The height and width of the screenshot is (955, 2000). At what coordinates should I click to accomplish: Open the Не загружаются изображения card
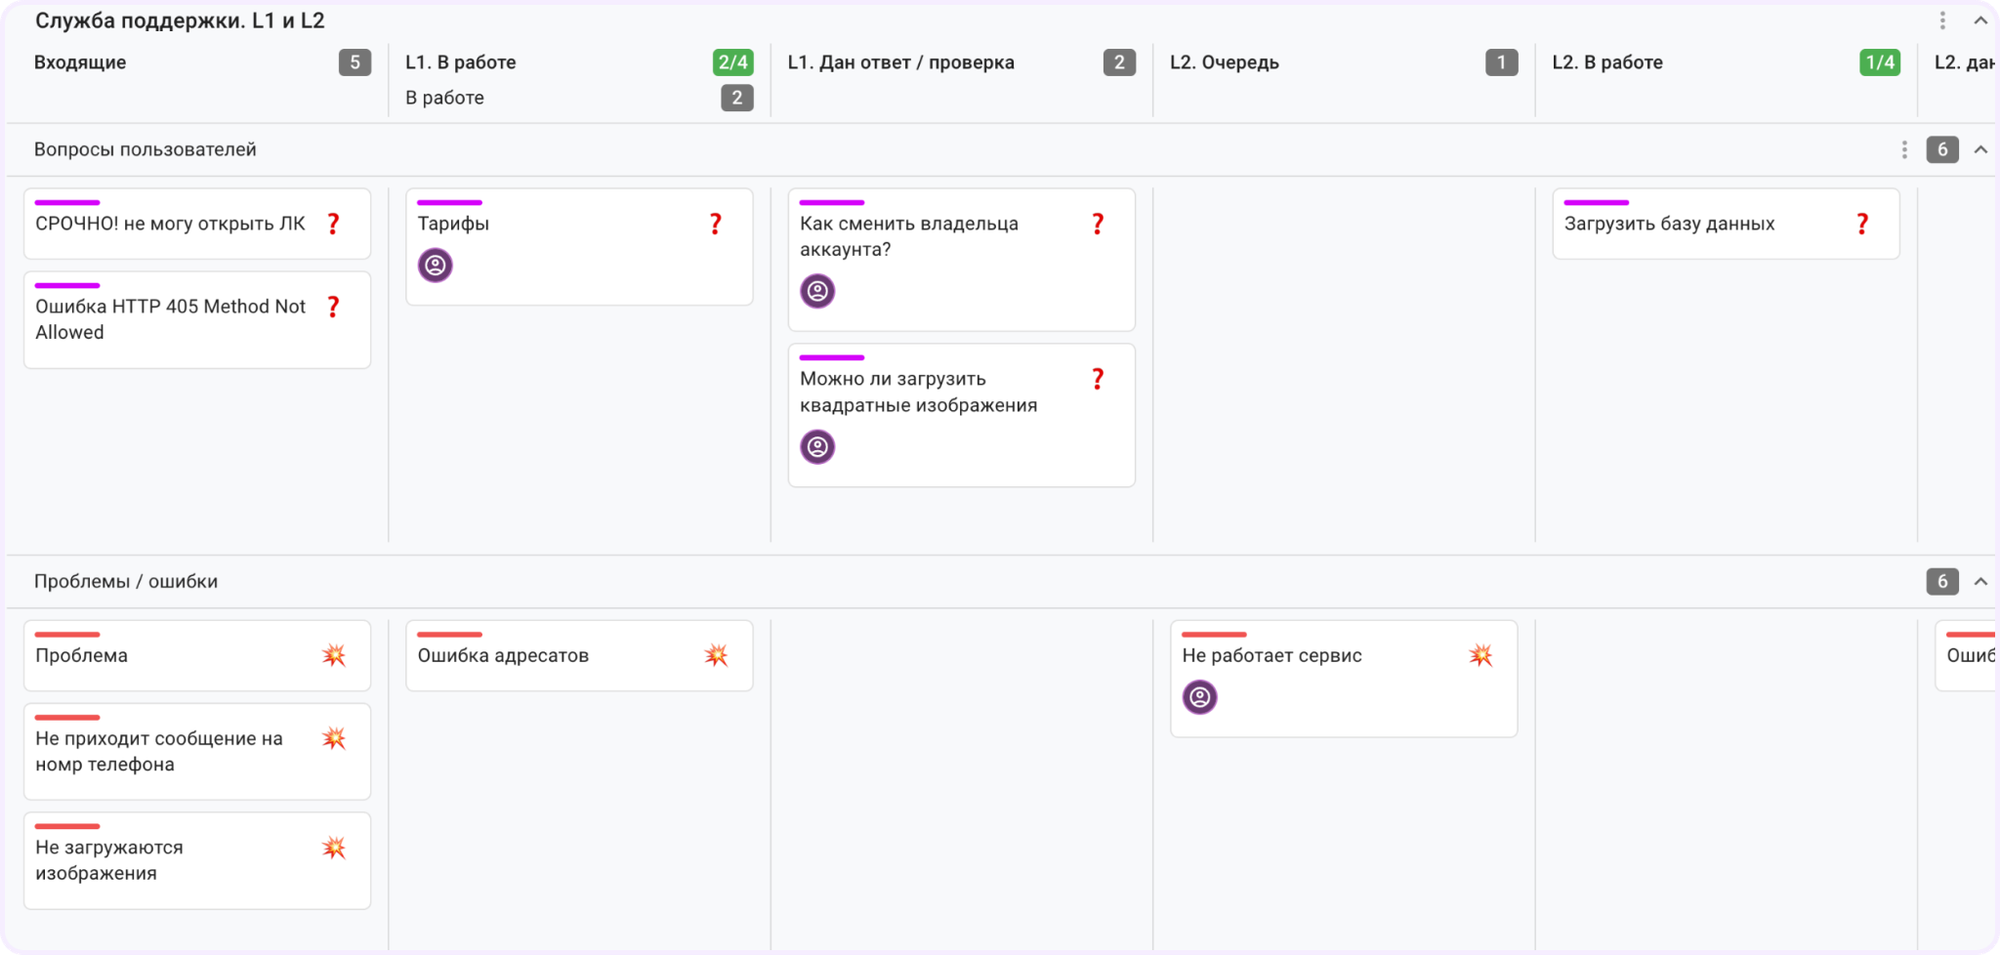click(197, 860)
